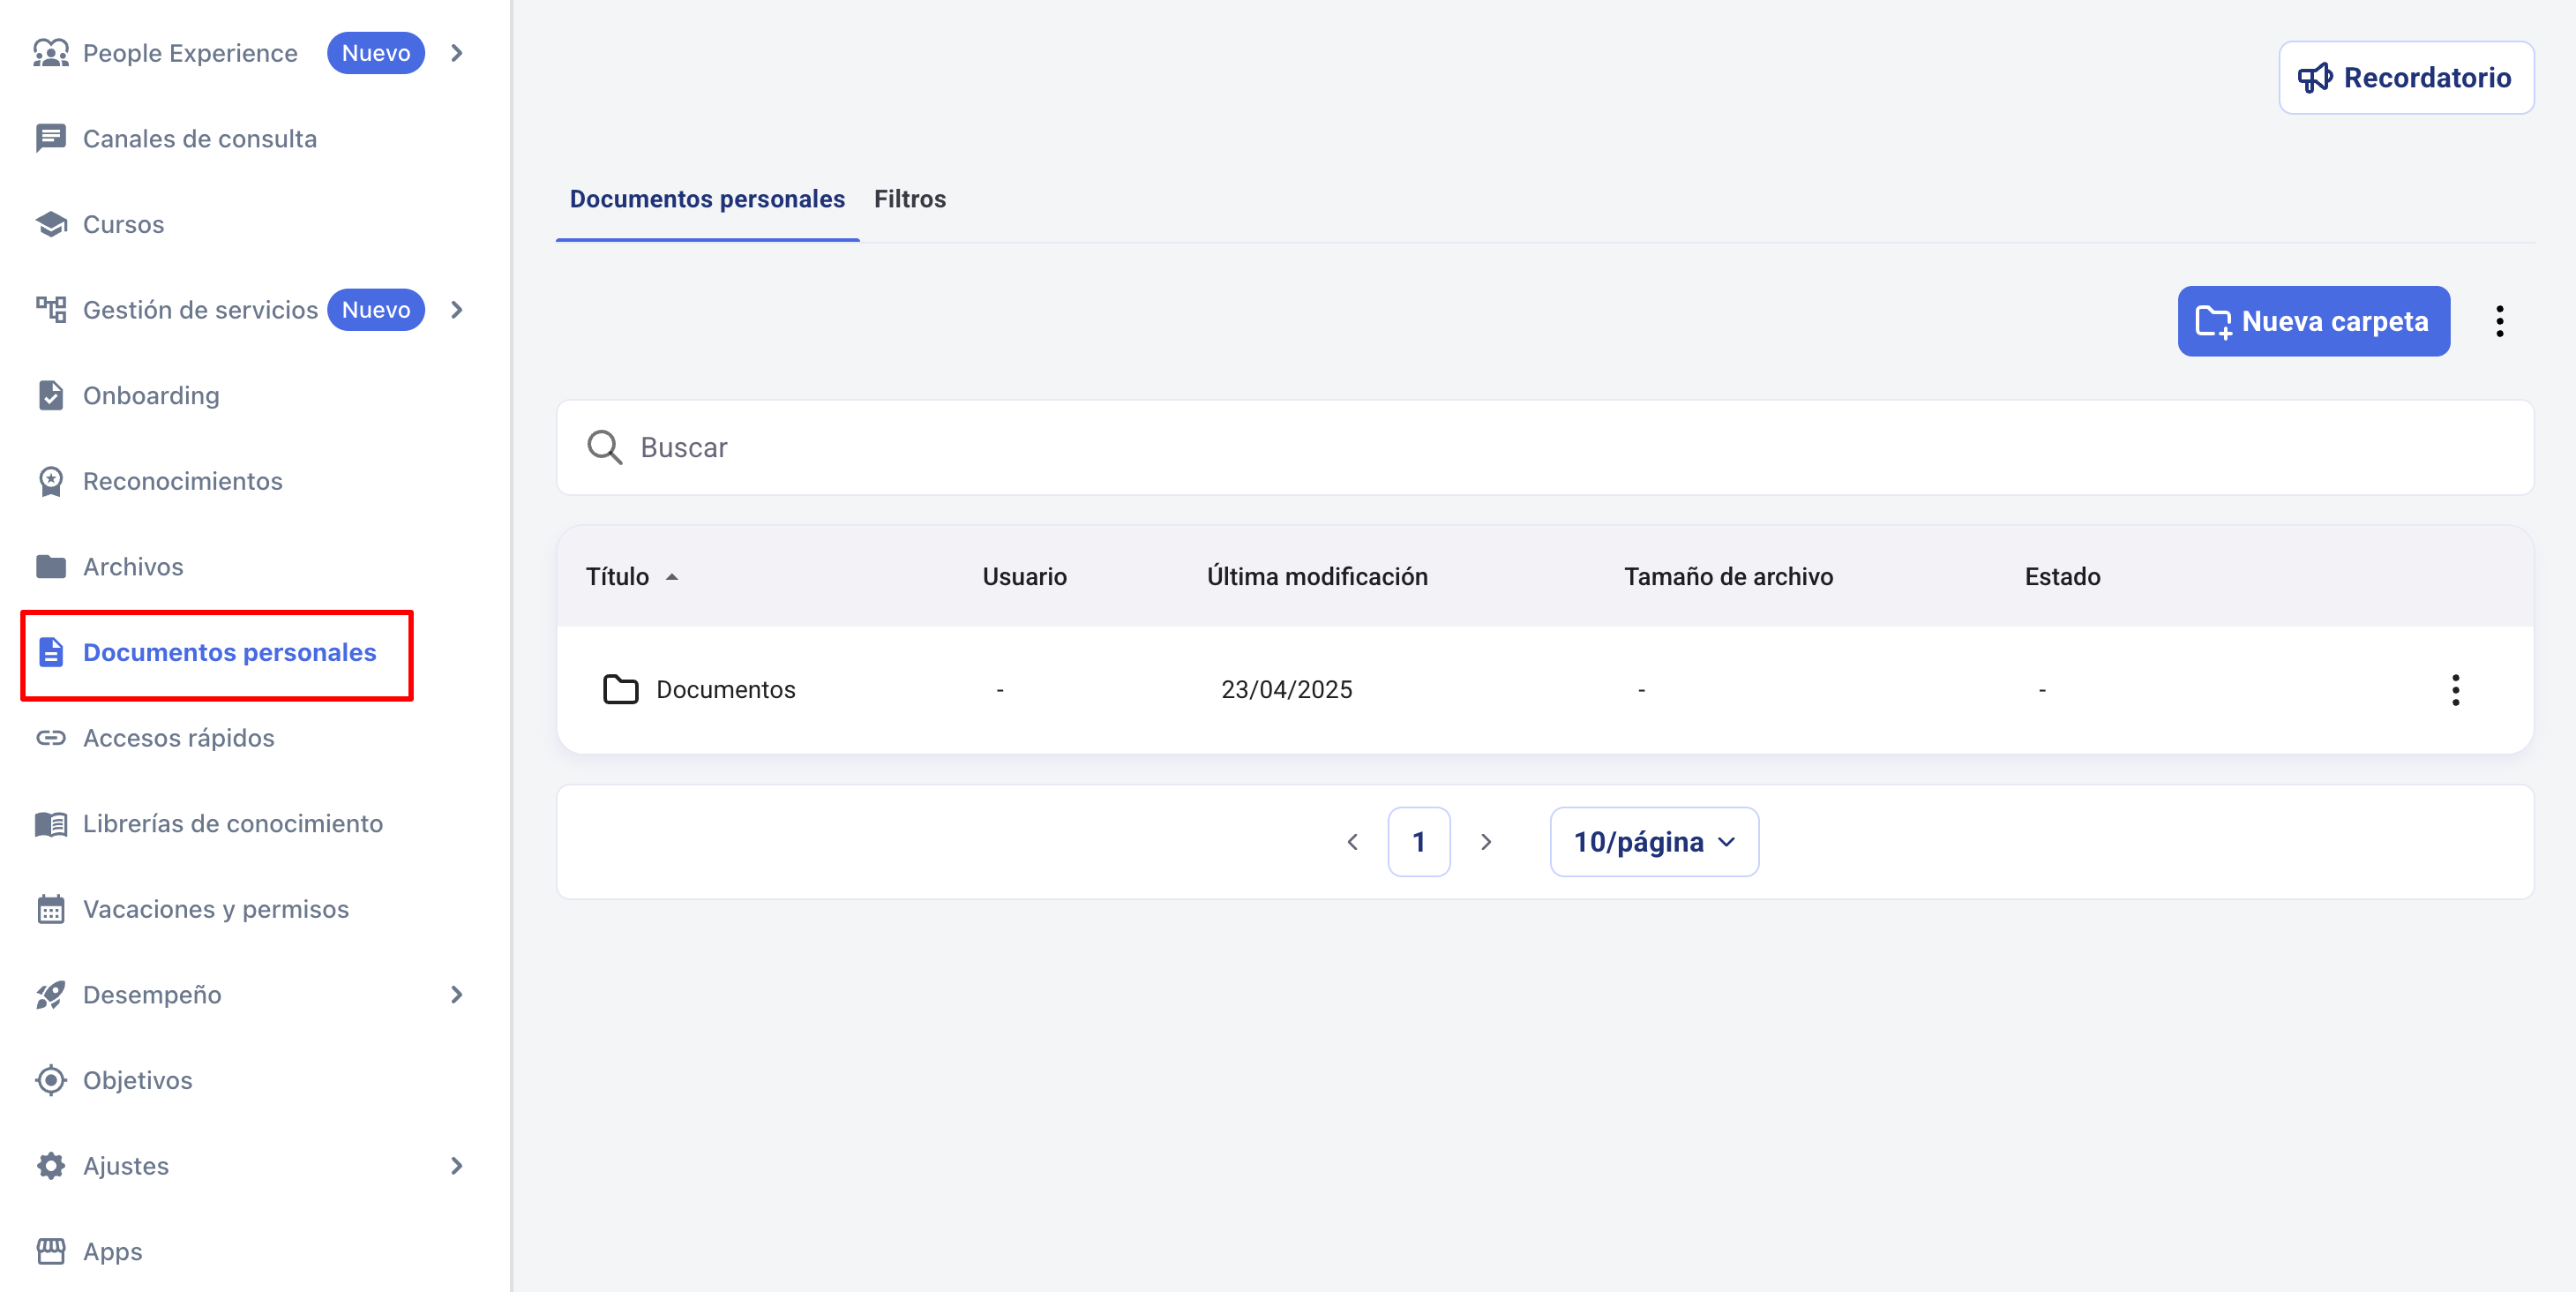Click the Canales de consulta chat icon

(51, 138)
